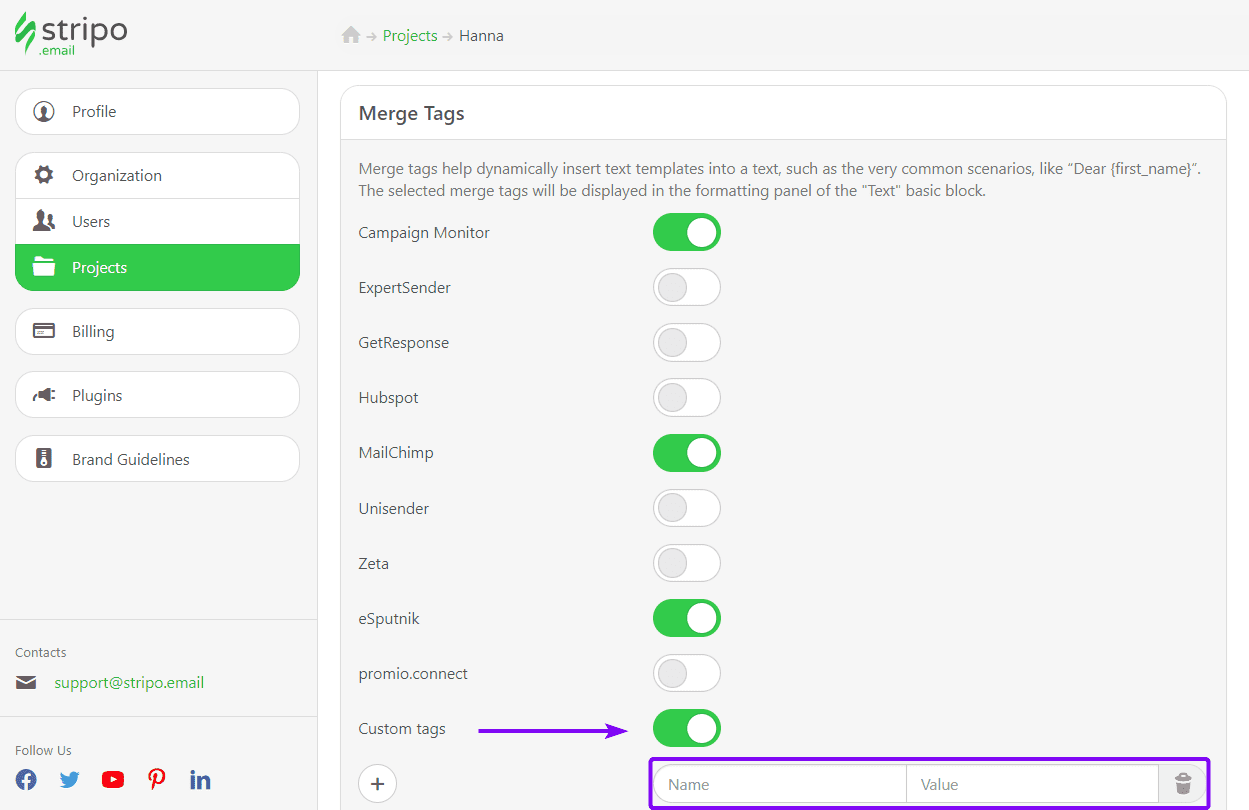
Task: Open the Profile settings via the profile icon
Action: pos(44,111)
